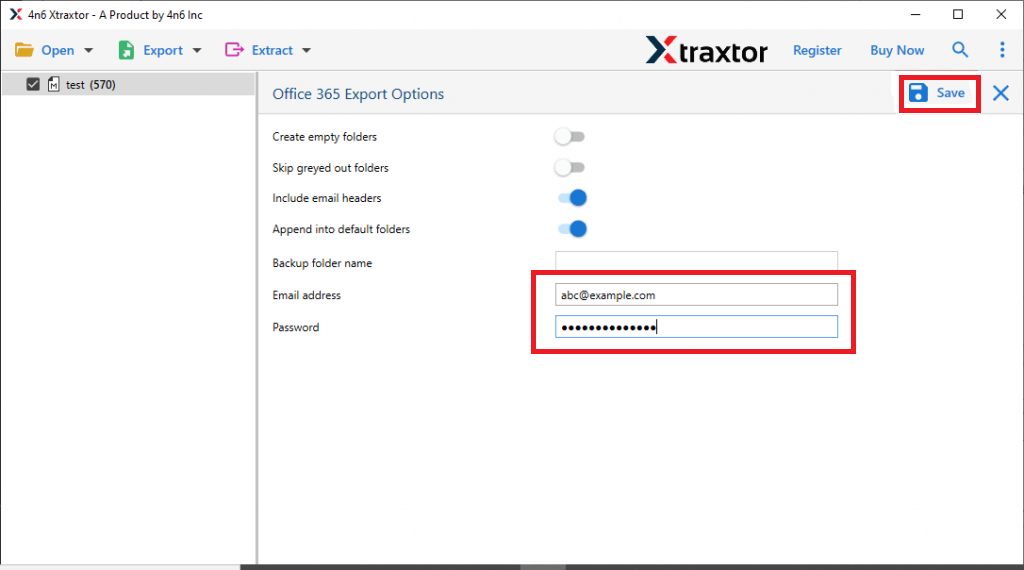Click the Include email headers label
This screenshot has width=1024, height=570.
point(327,198)
